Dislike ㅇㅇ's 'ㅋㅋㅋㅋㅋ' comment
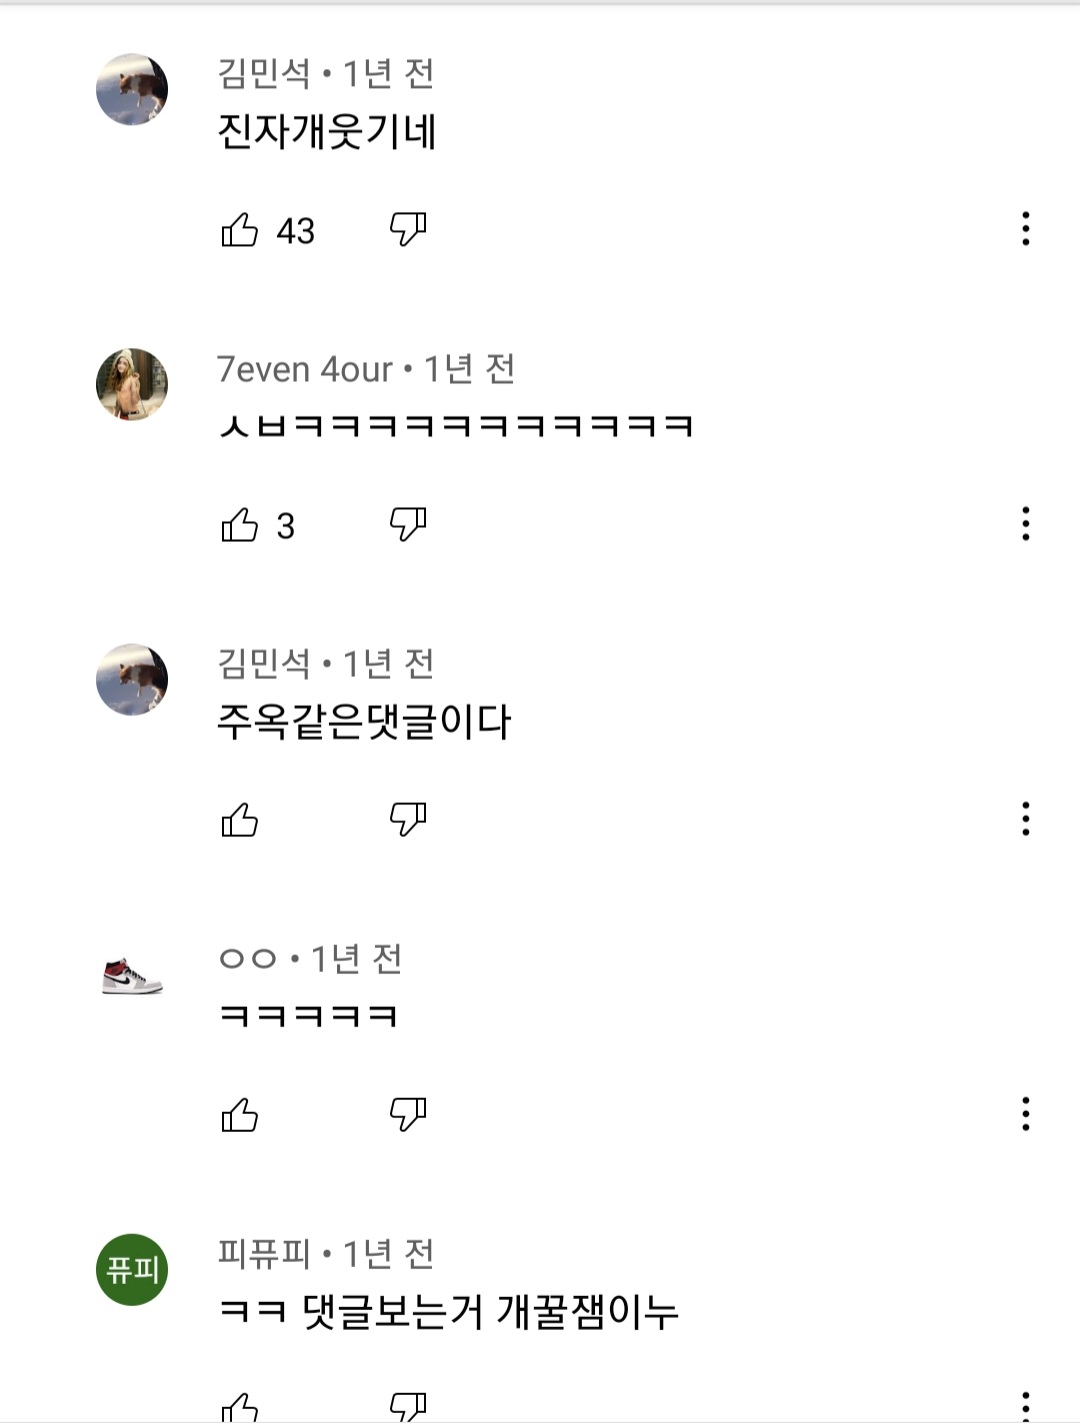Image resolution: width=1080 pixels, height=1423 pixels. [407, 1115]
